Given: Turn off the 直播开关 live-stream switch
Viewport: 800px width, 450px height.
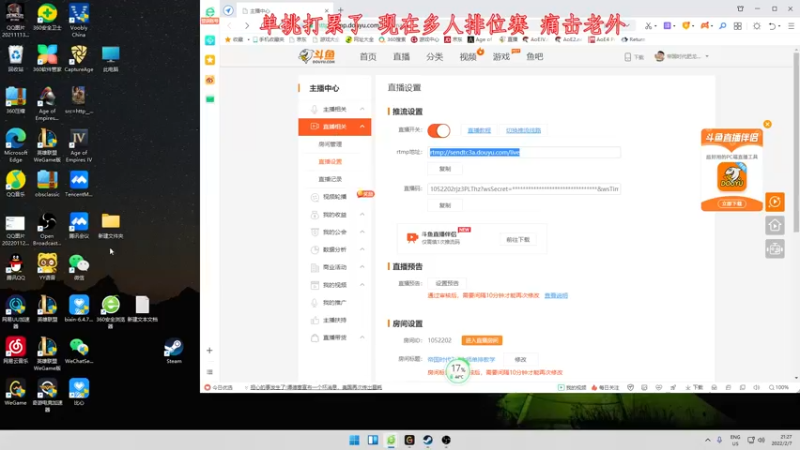Looking at the screenshot, I should (439, 131).
